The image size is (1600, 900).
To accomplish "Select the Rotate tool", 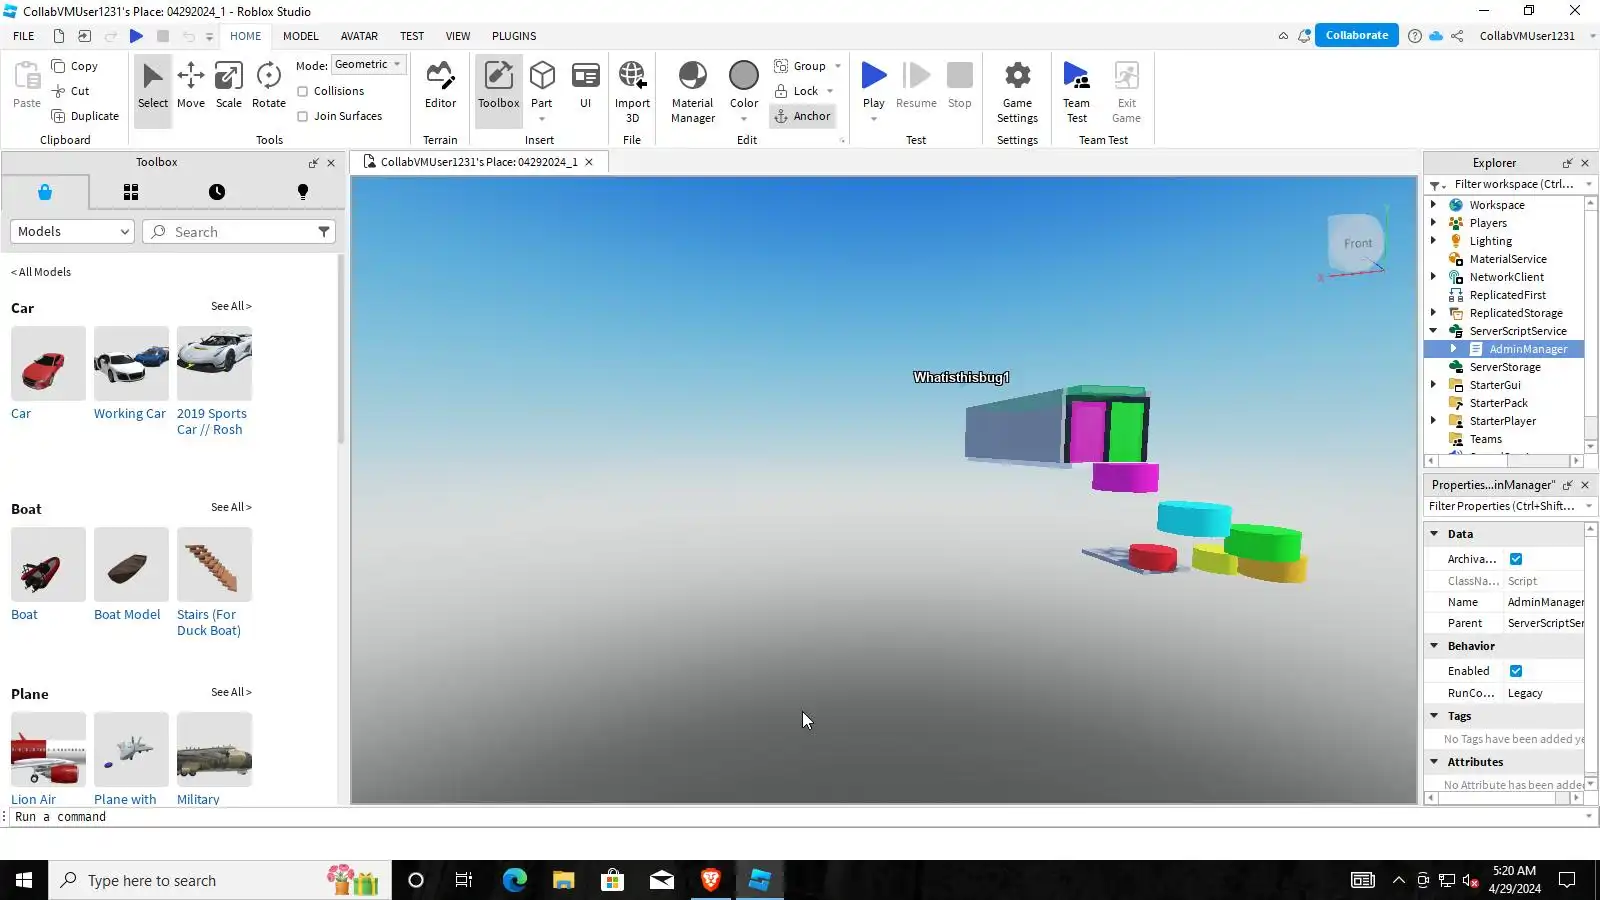I will pyautogui.click(x=268, y=86).
